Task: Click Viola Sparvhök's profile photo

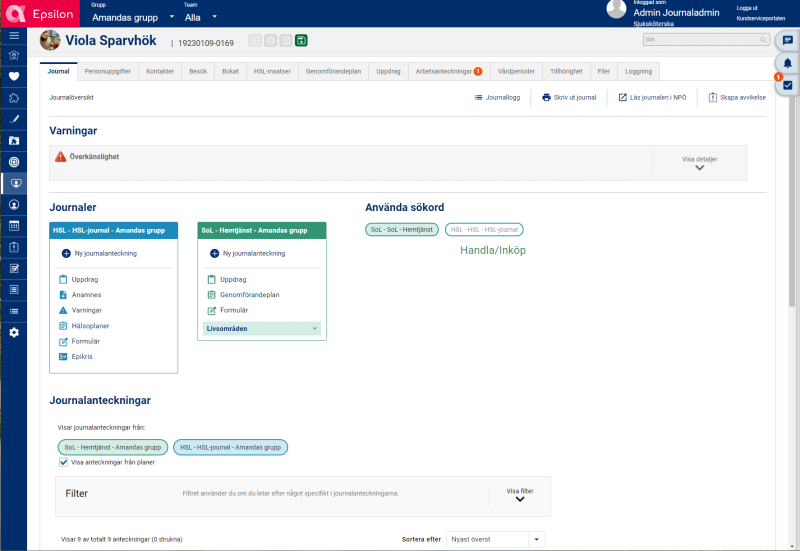Action: coord(50,40)
